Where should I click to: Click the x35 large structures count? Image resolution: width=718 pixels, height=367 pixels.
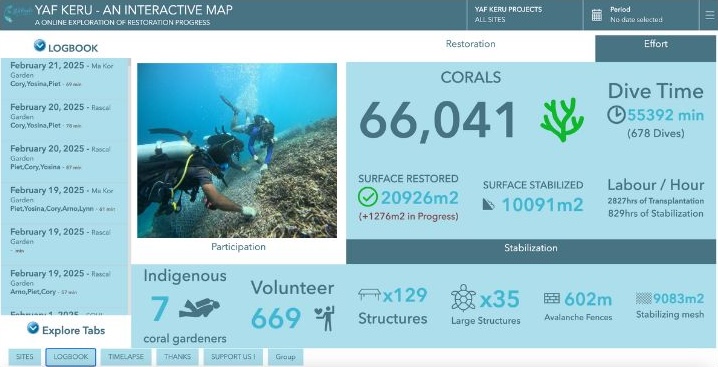(x=500, y=300)
